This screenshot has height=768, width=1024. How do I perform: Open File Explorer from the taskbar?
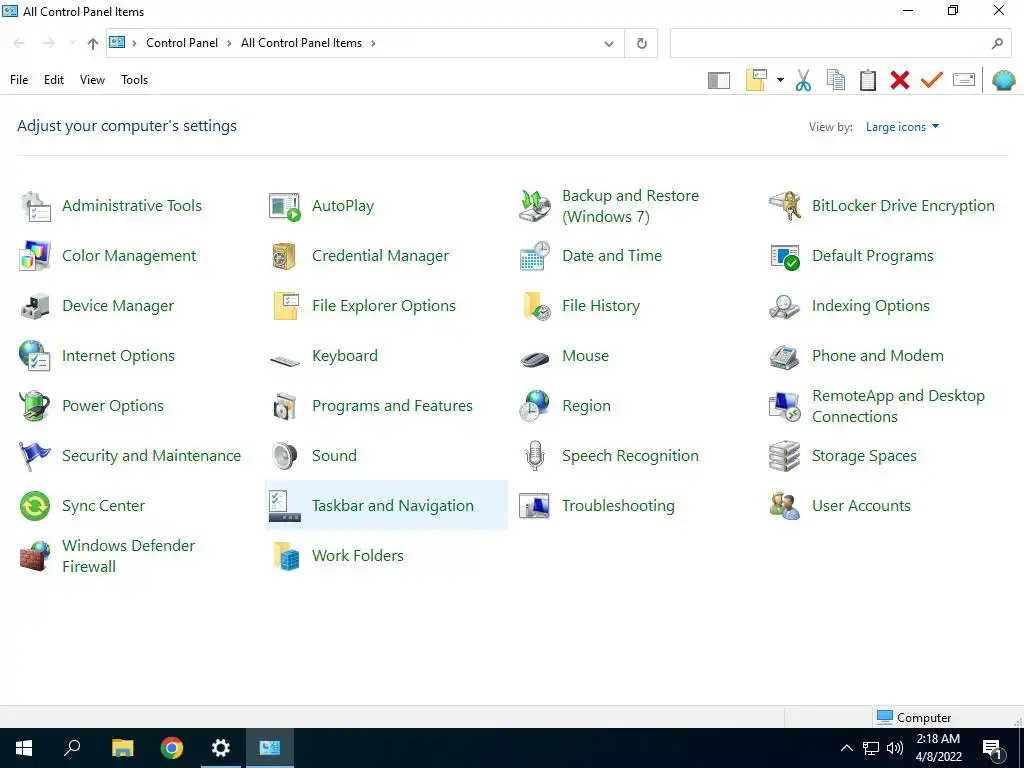click(x=123, y=748)
